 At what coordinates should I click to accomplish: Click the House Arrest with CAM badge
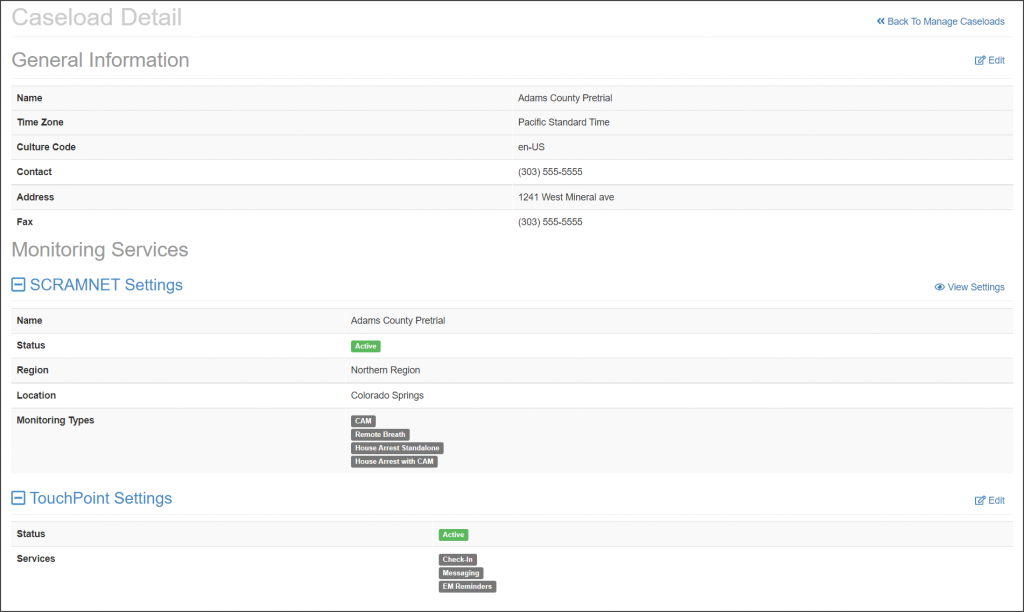(x=394, y=461)
